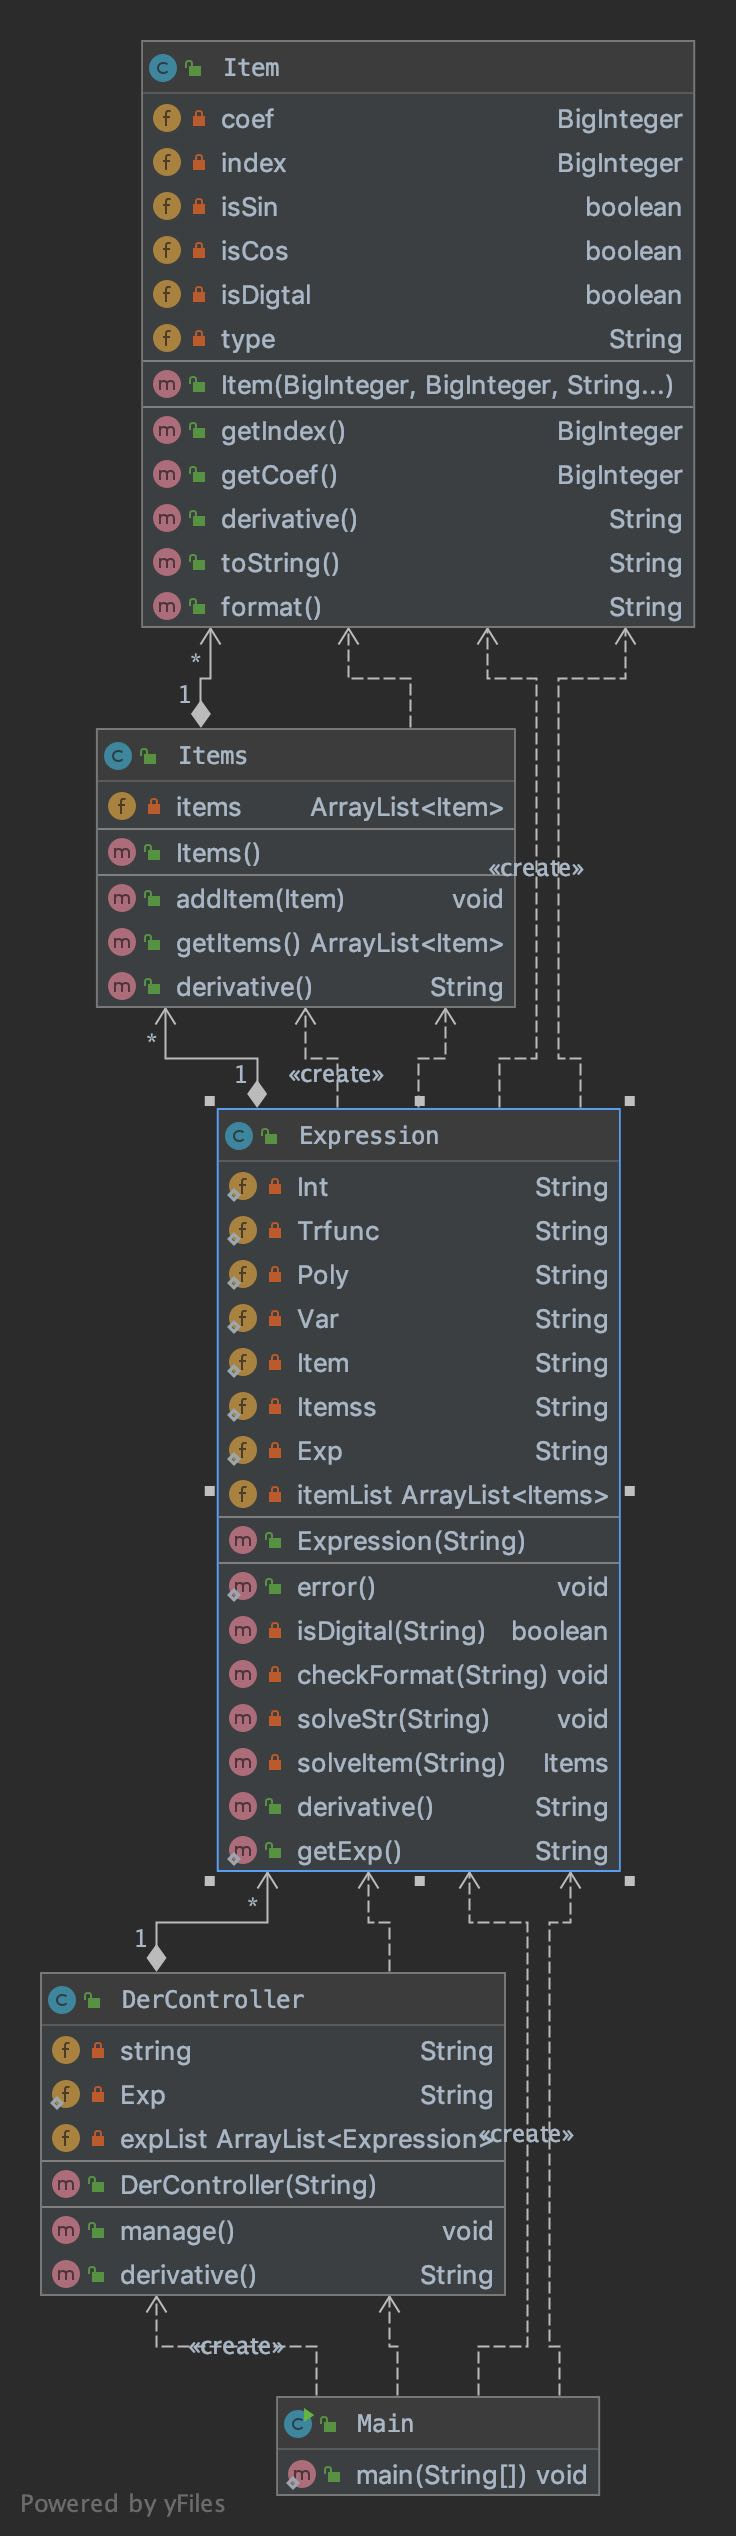Click the private lock icon beside isDigital(String)

pyautogui.click(x=275, y=1631)
